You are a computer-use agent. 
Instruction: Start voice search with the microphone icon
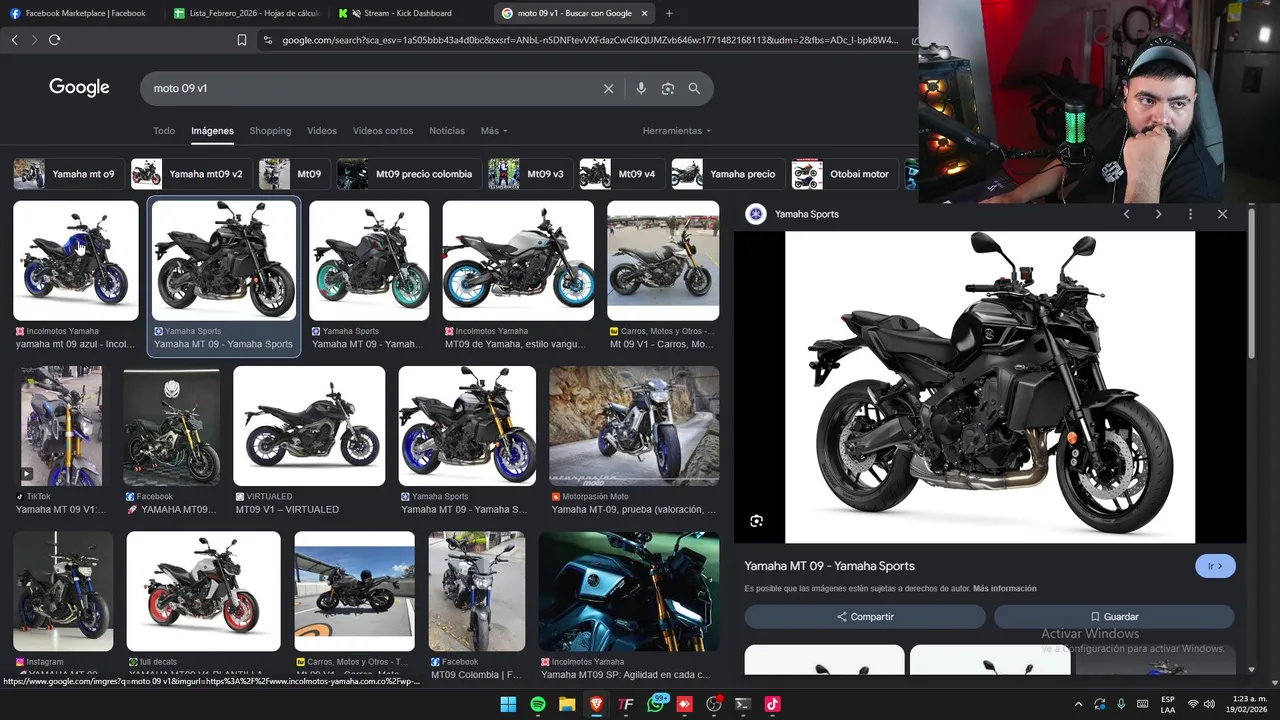(x=641, y=88)
